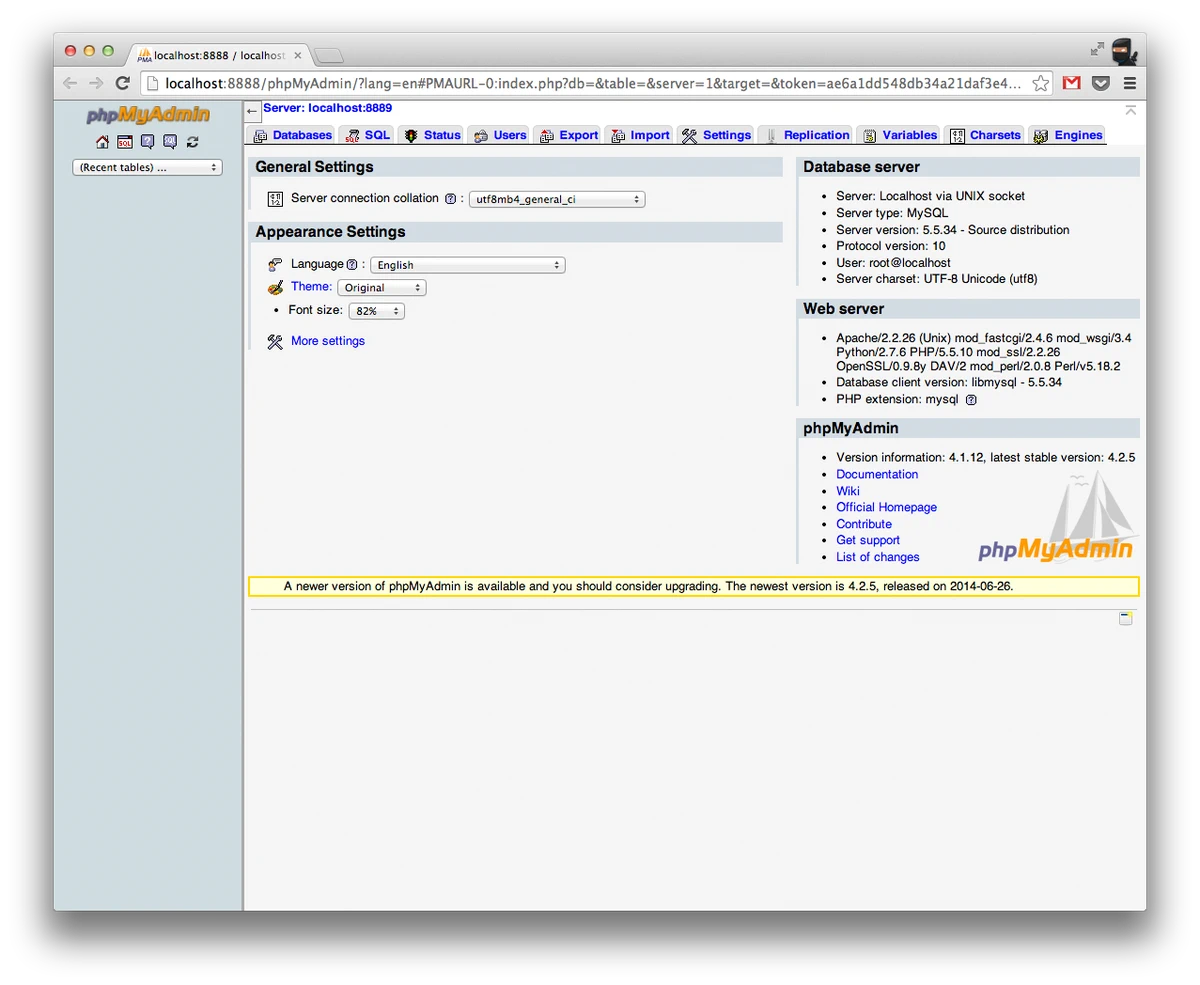
Task: Click the newer version available notice
Action: click(x=694, y=587)
